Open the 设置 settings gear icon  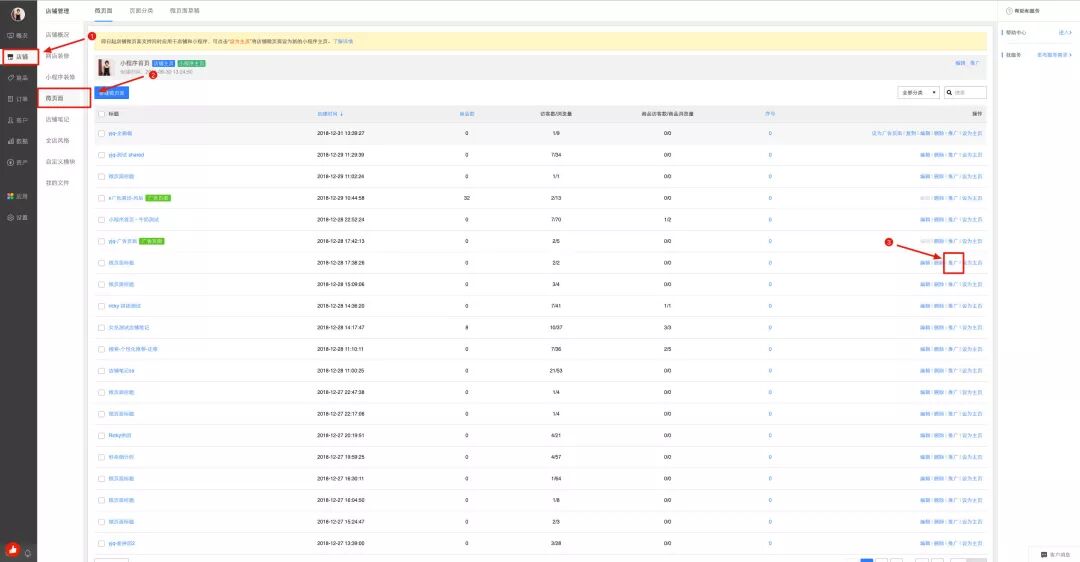10,218
